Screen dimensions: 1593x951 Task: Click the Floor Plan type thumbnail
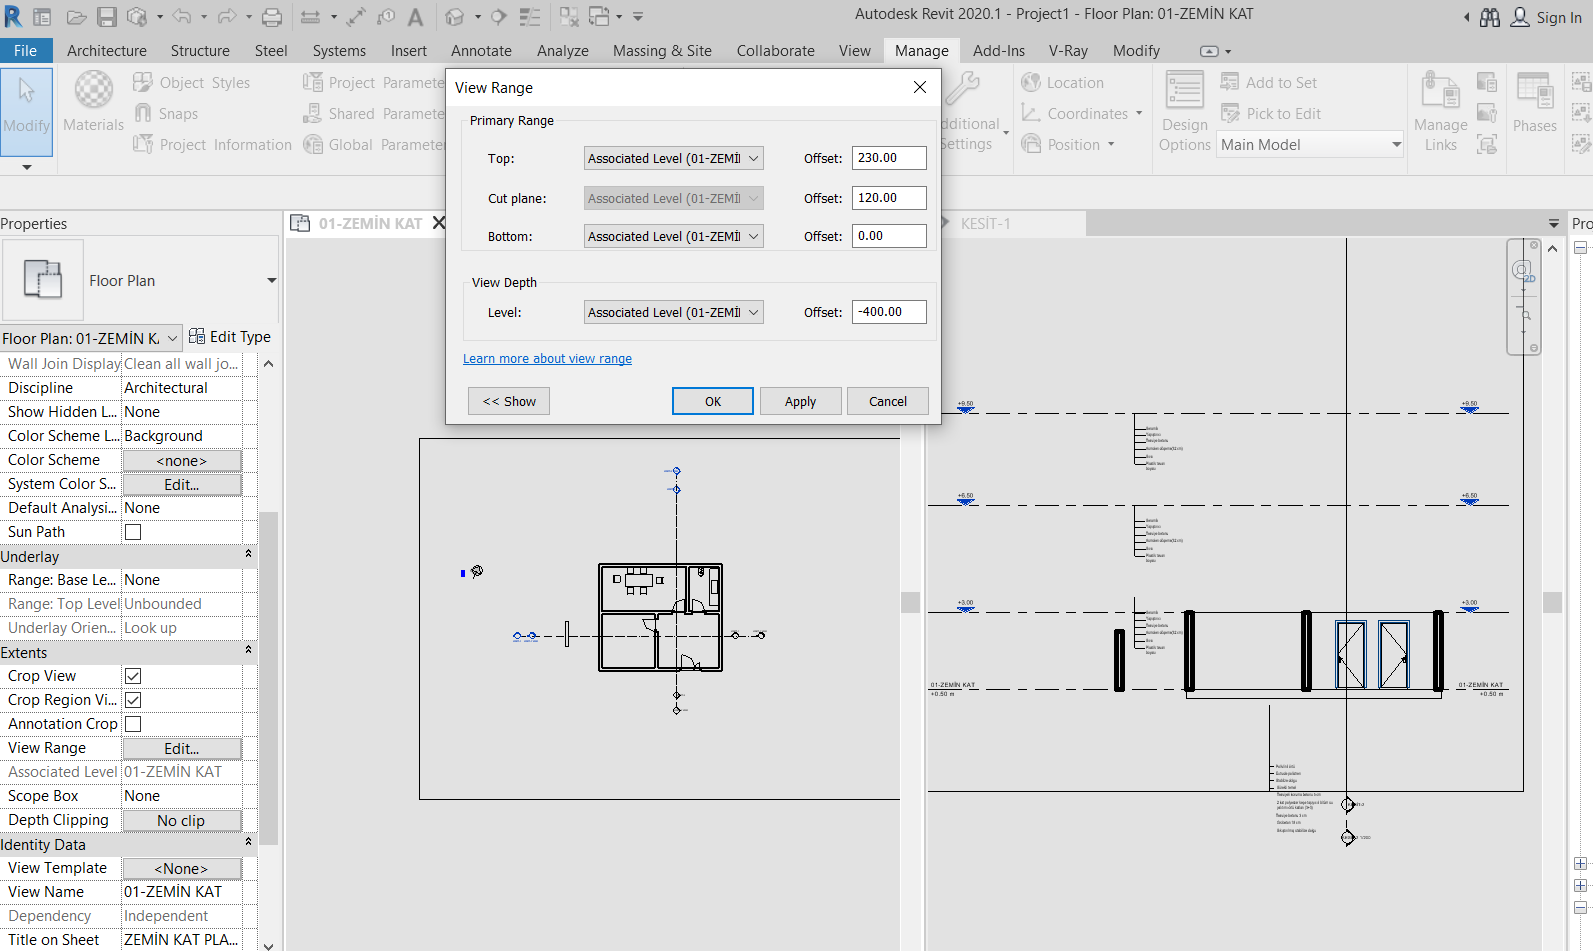pos(43,279)
